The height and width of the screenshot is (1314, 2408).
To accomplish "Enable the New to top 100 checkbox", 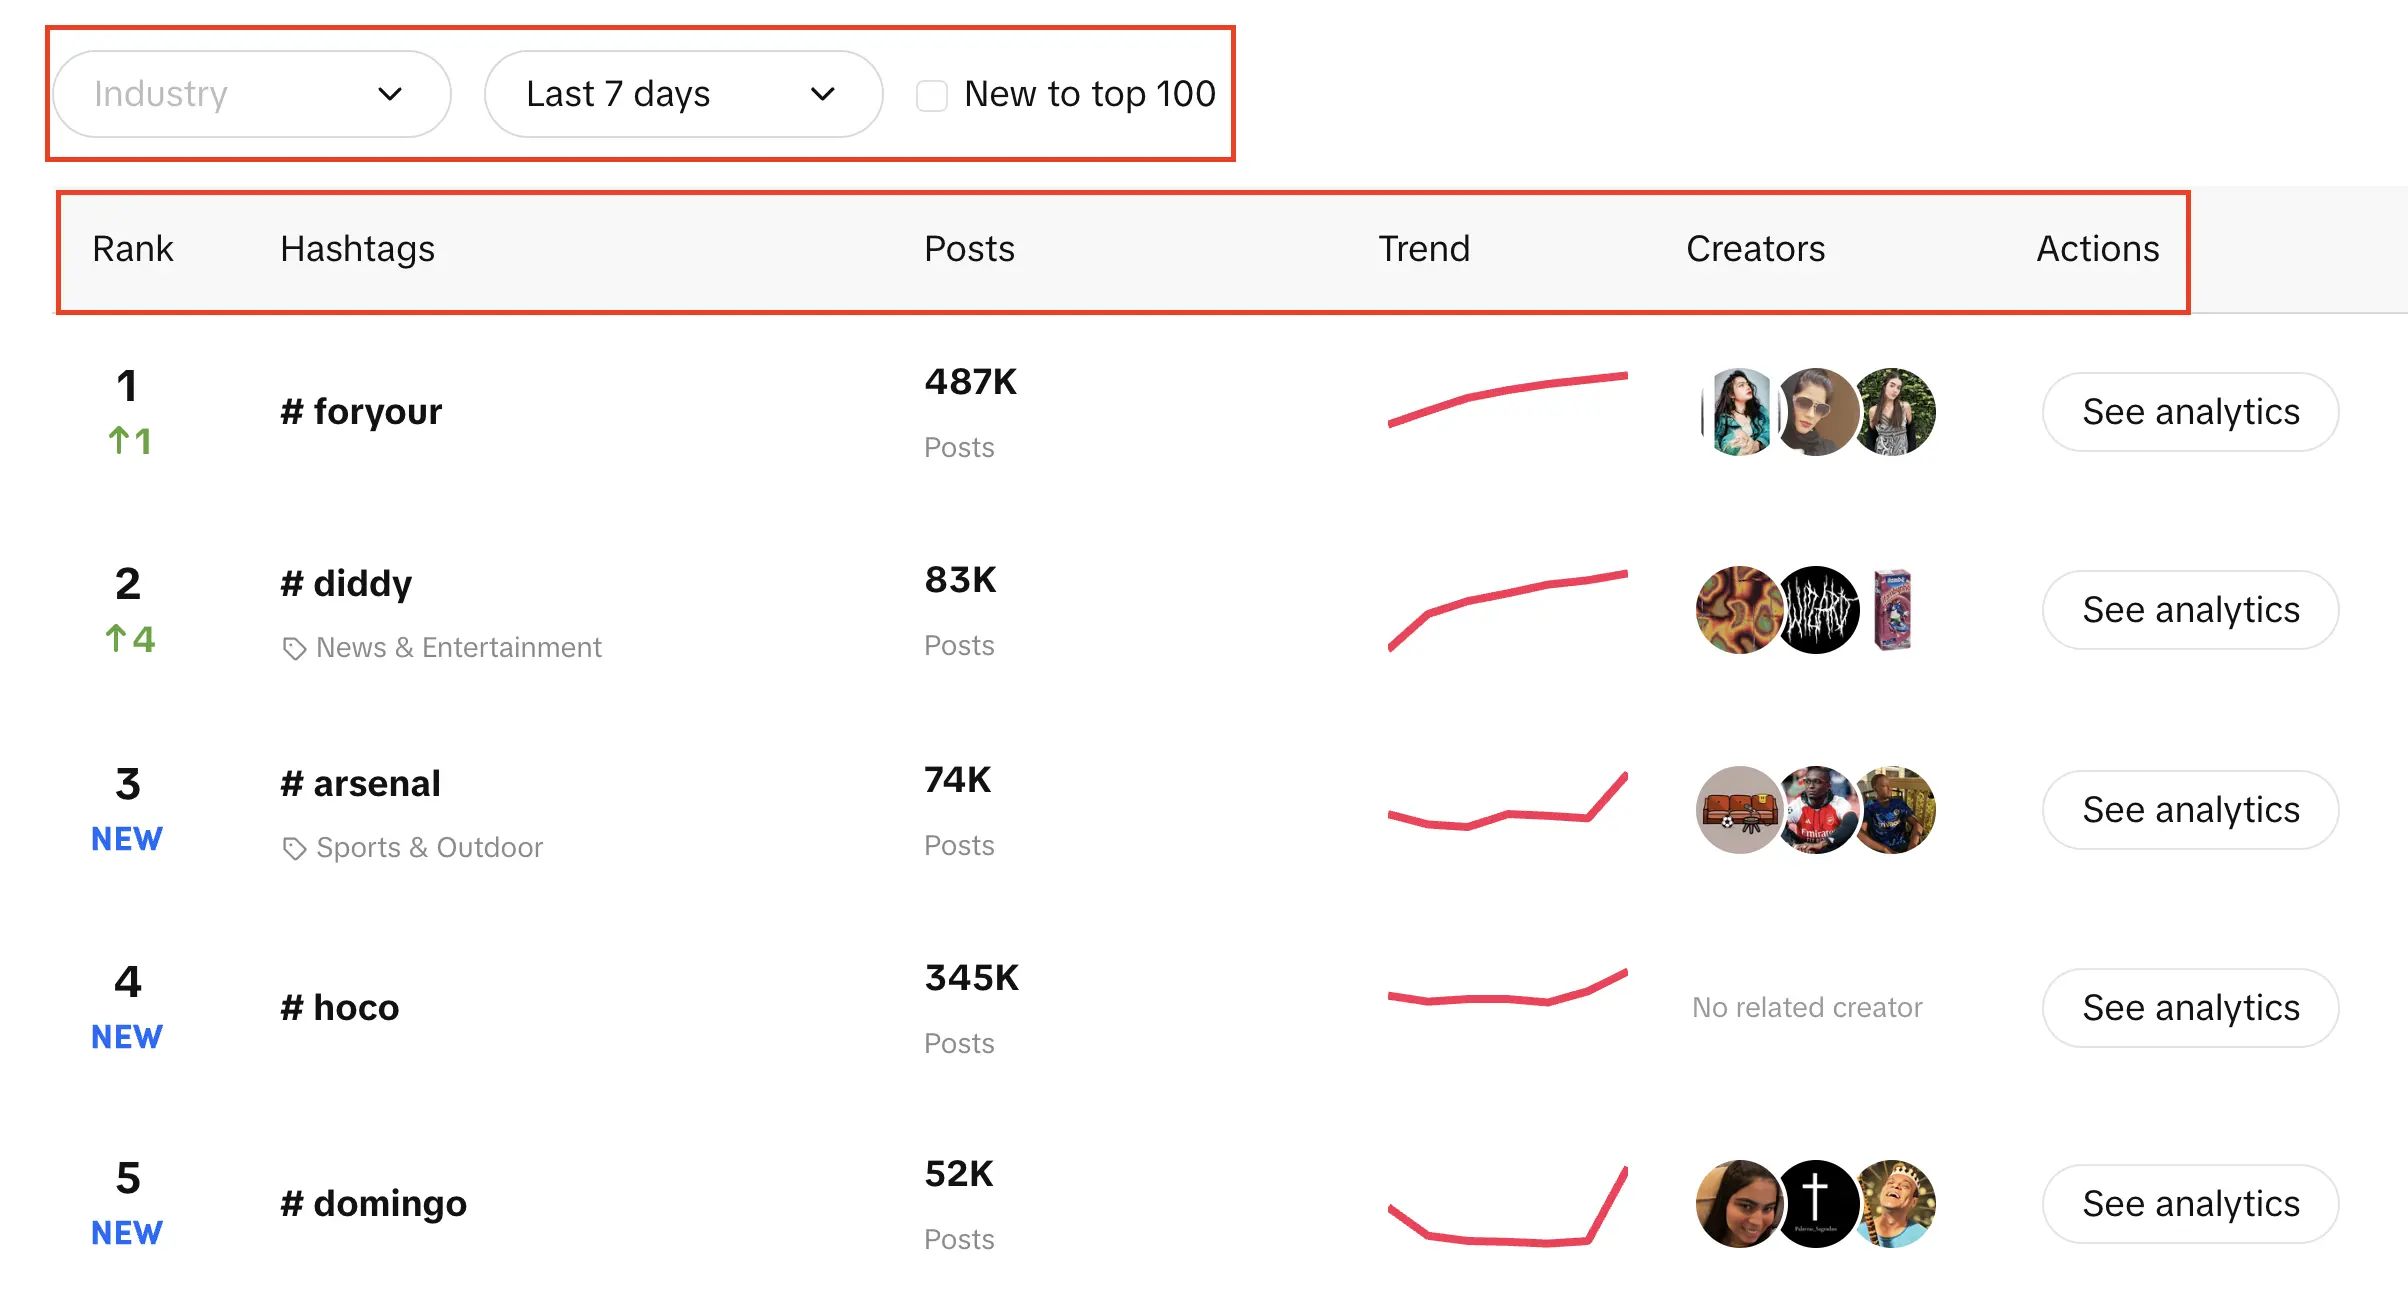I will pyautogui.click(x=931, y=95).
